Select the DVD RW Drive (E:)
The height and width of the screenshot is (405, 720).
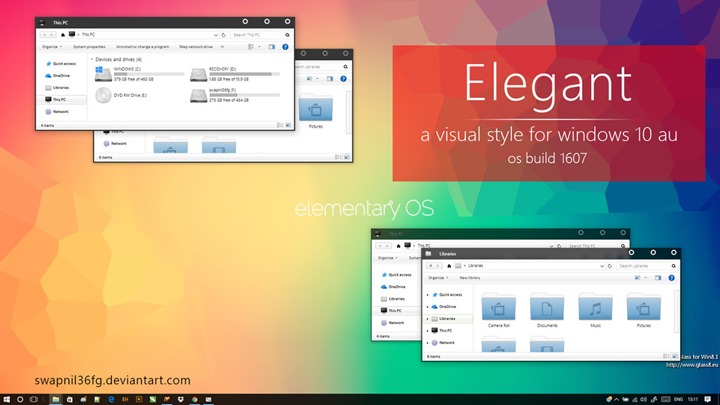coord(121,95)
